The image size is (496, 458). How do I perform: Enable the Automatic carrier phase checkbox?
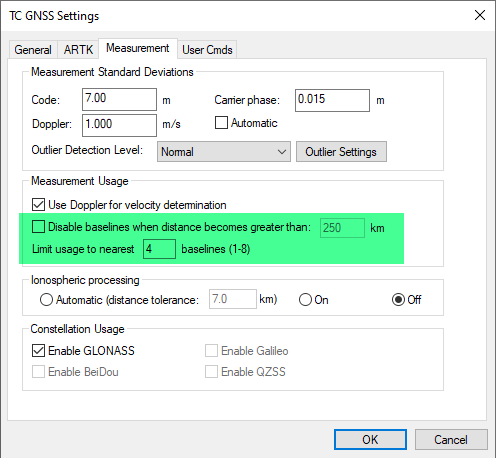(221, 123)
